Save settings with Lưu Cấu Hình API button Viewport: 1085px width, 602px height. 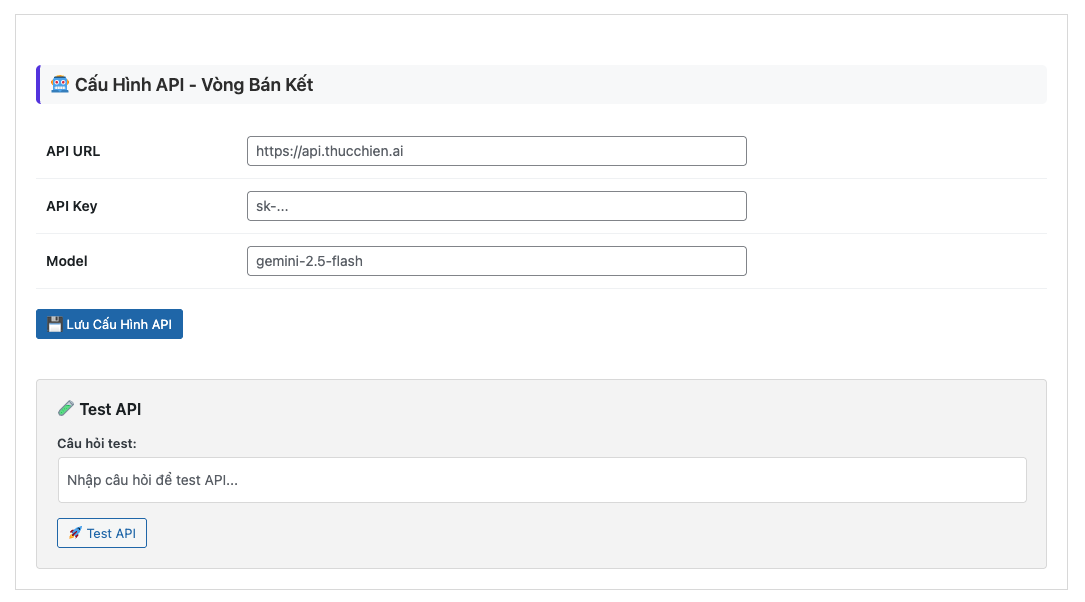(x=109, y=324)
